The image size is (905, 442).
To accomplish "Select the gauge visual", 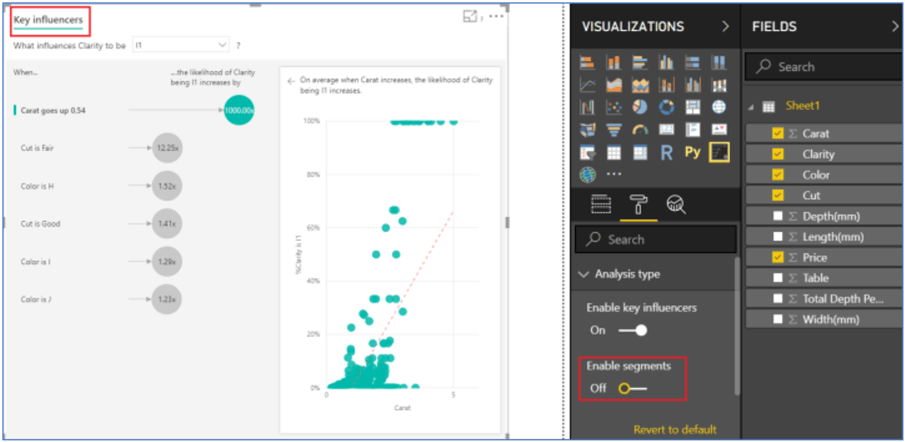I will 640,130.
